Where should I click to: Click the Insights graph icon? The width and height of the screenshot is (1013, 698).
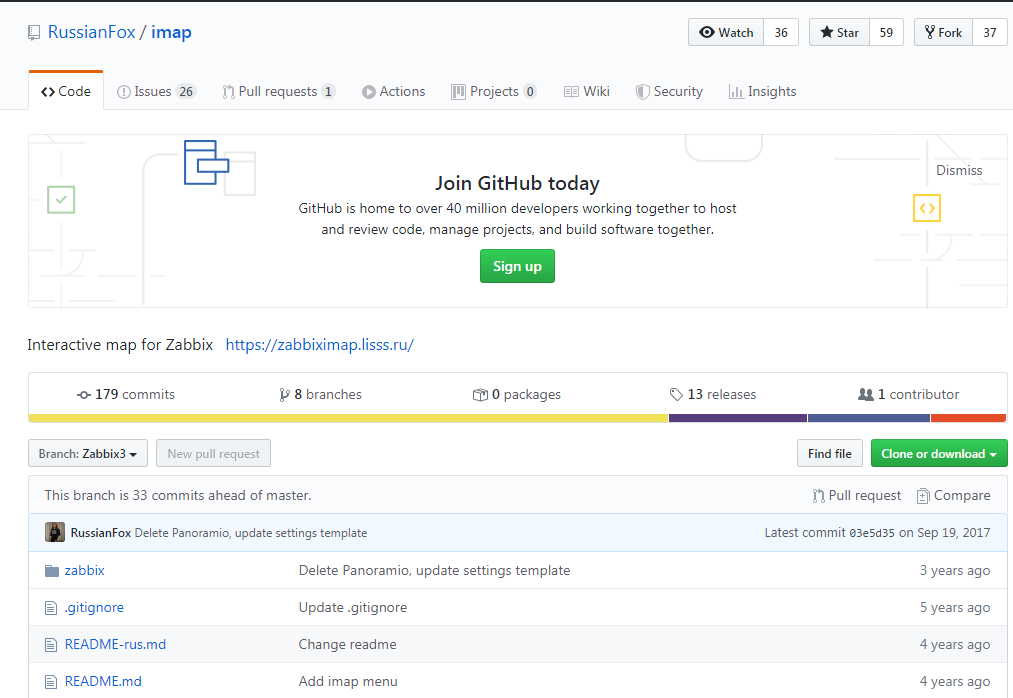(x=736, y=92)
